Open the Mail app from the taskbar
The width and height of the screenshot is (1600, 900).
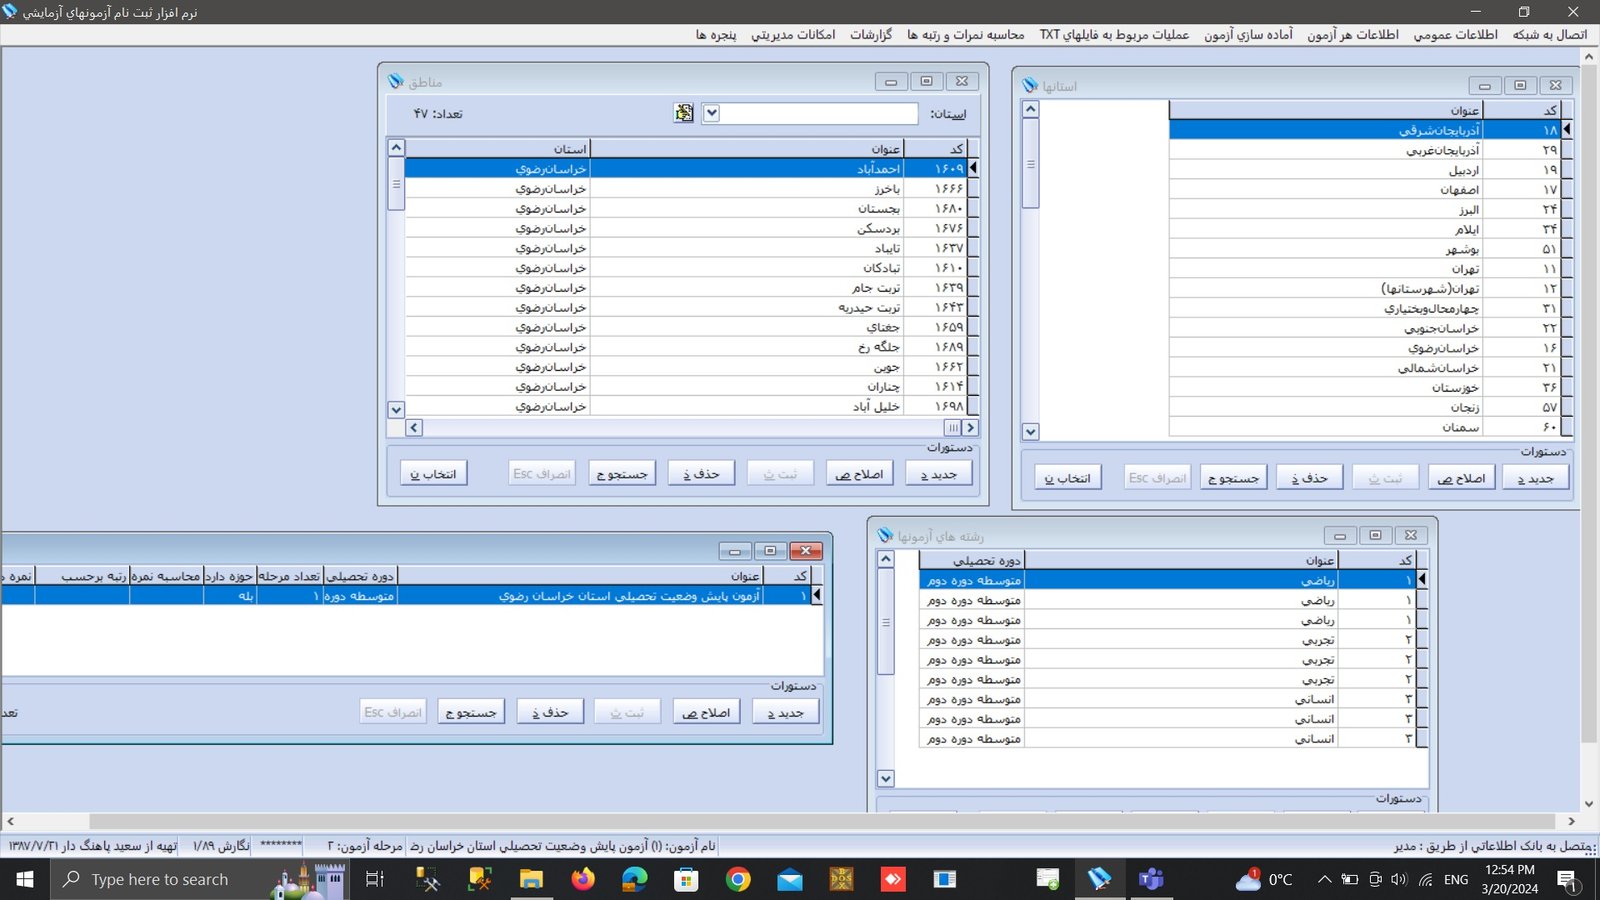tap(790, 879)
